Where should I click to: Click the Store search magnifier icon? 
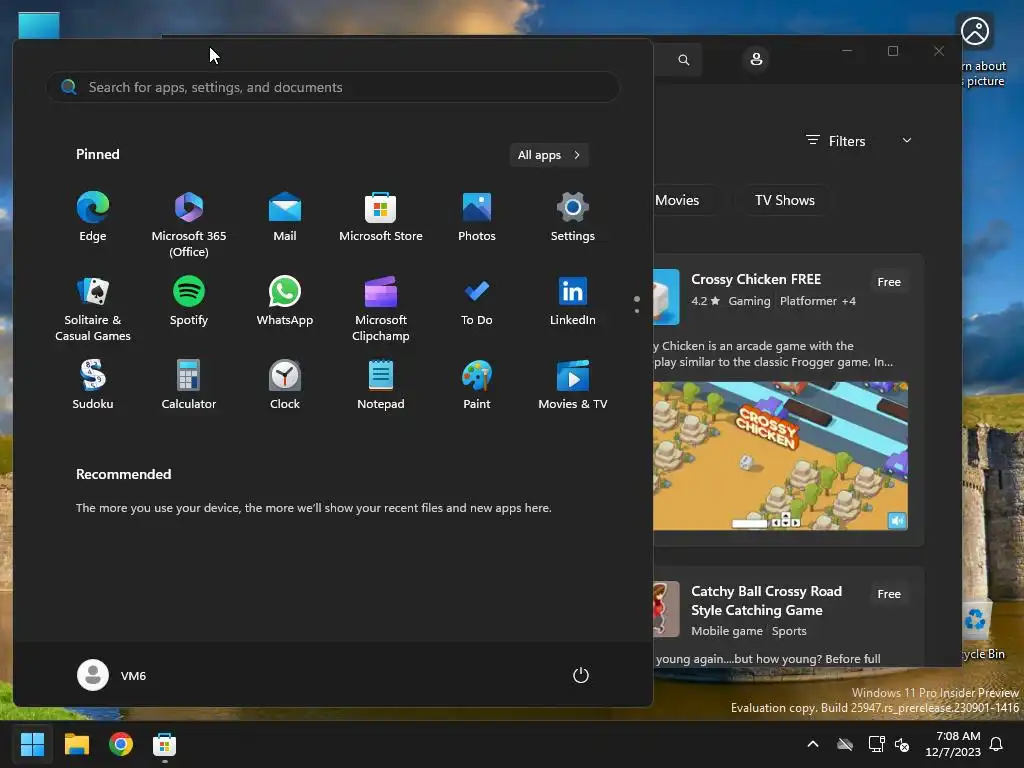[x=684, y=59]
